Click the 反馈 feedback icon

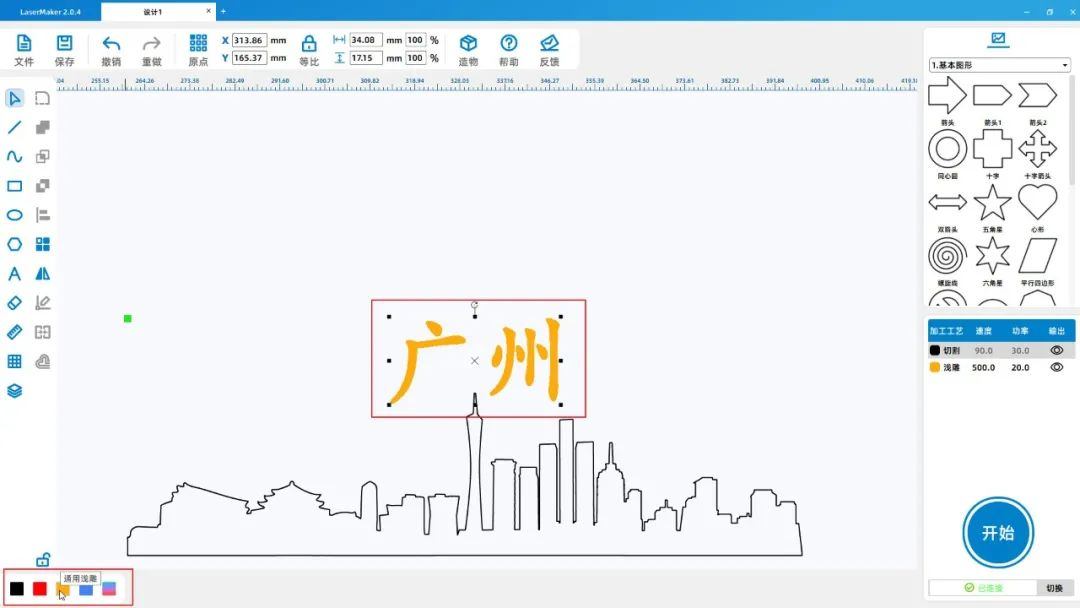(549, 44)
